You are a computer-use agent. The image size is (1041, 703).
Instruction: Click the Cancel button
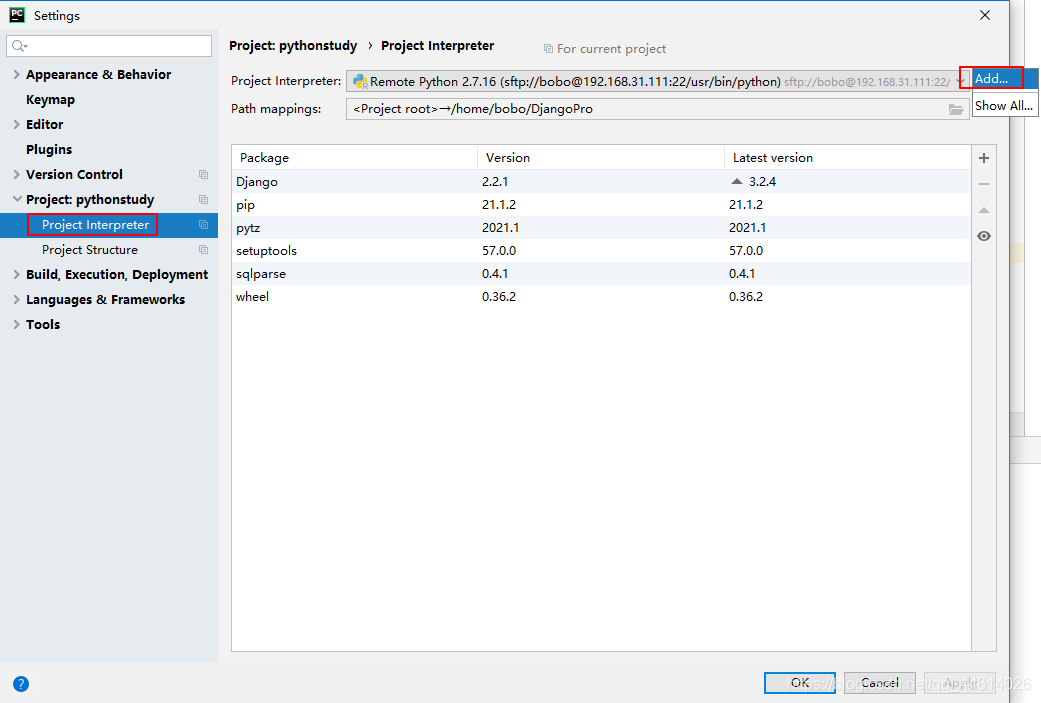(880, 682)
